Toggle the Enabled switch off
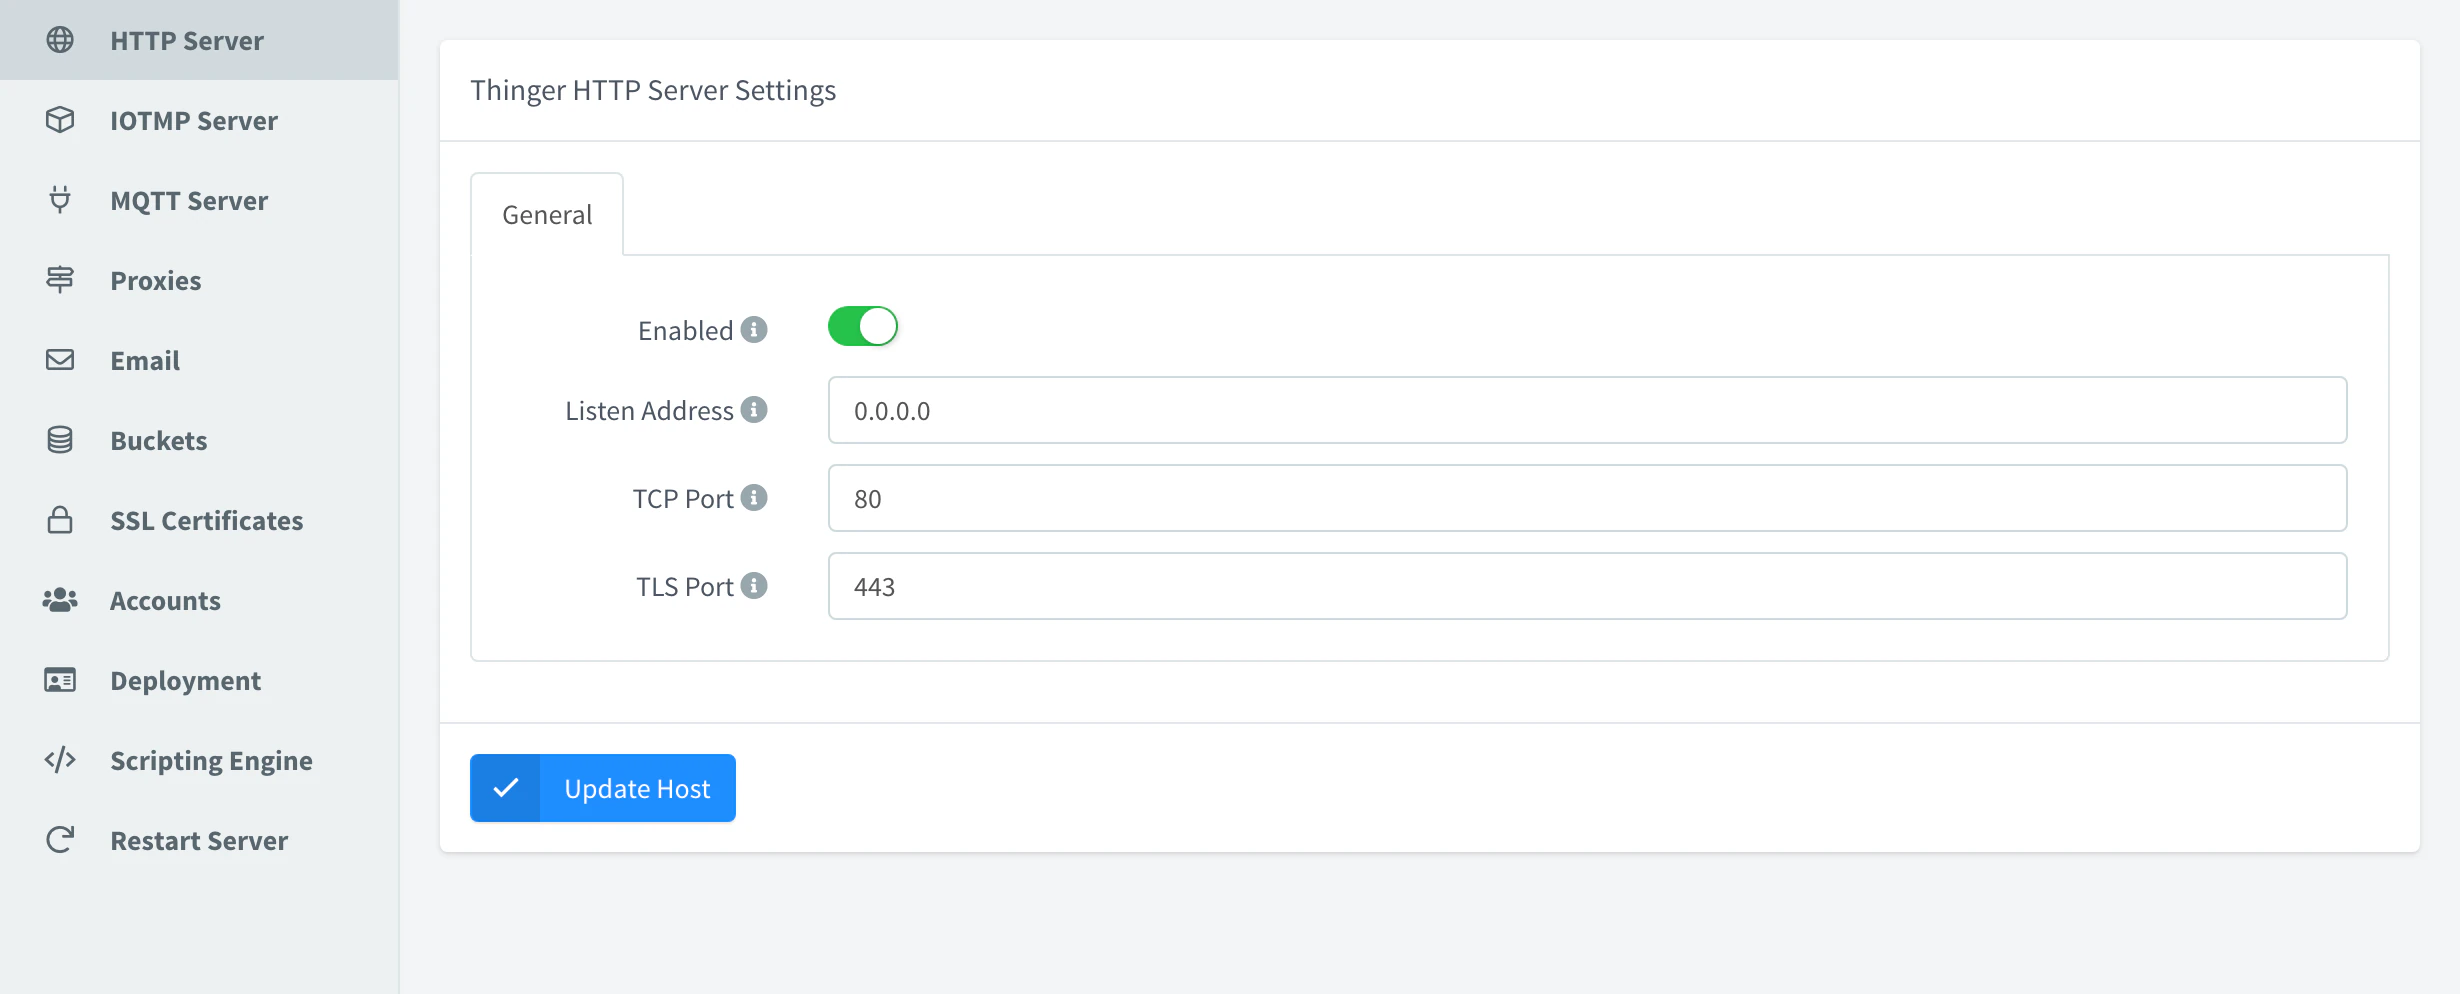The height and width of the screenshot is (994, 2460). tap(863, 326)
